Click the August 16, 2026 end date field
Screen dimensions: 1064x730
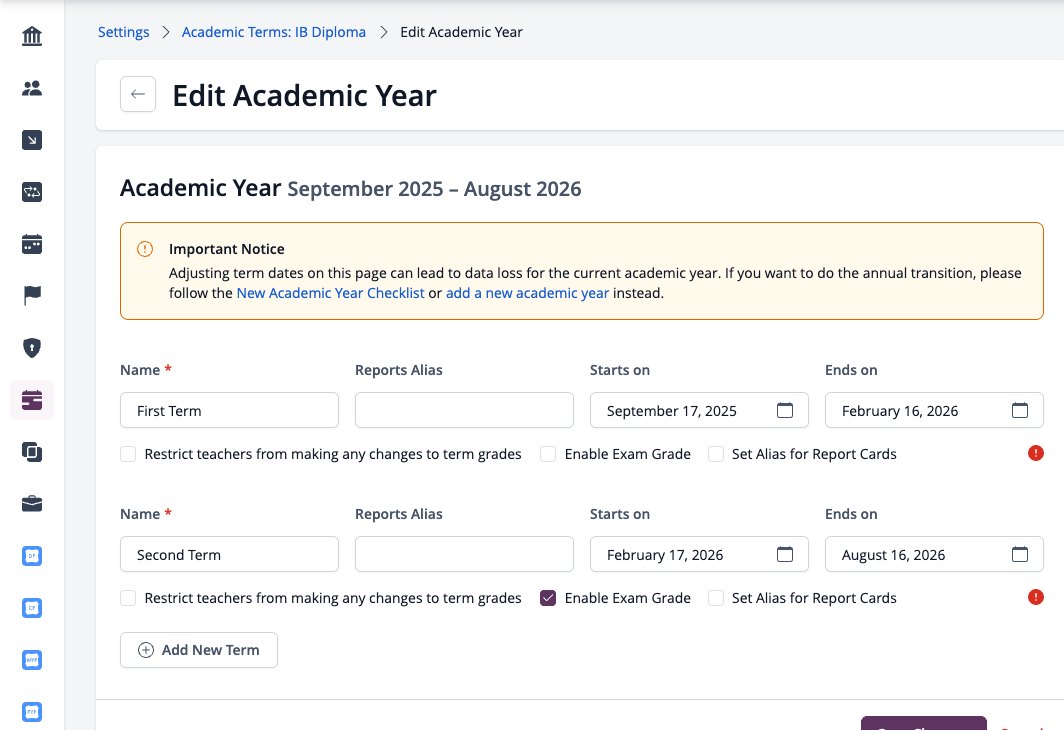[934, 554]
